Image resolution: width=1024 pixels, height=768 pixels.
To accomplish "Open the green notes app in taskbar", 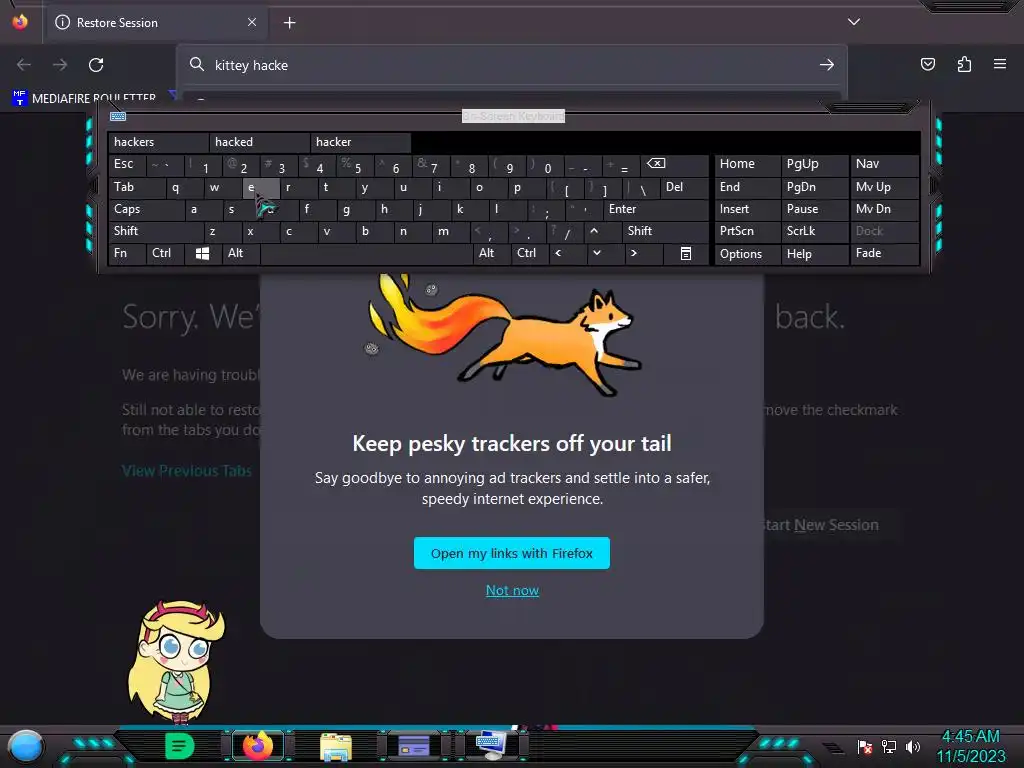I will (x=179, y=746).
